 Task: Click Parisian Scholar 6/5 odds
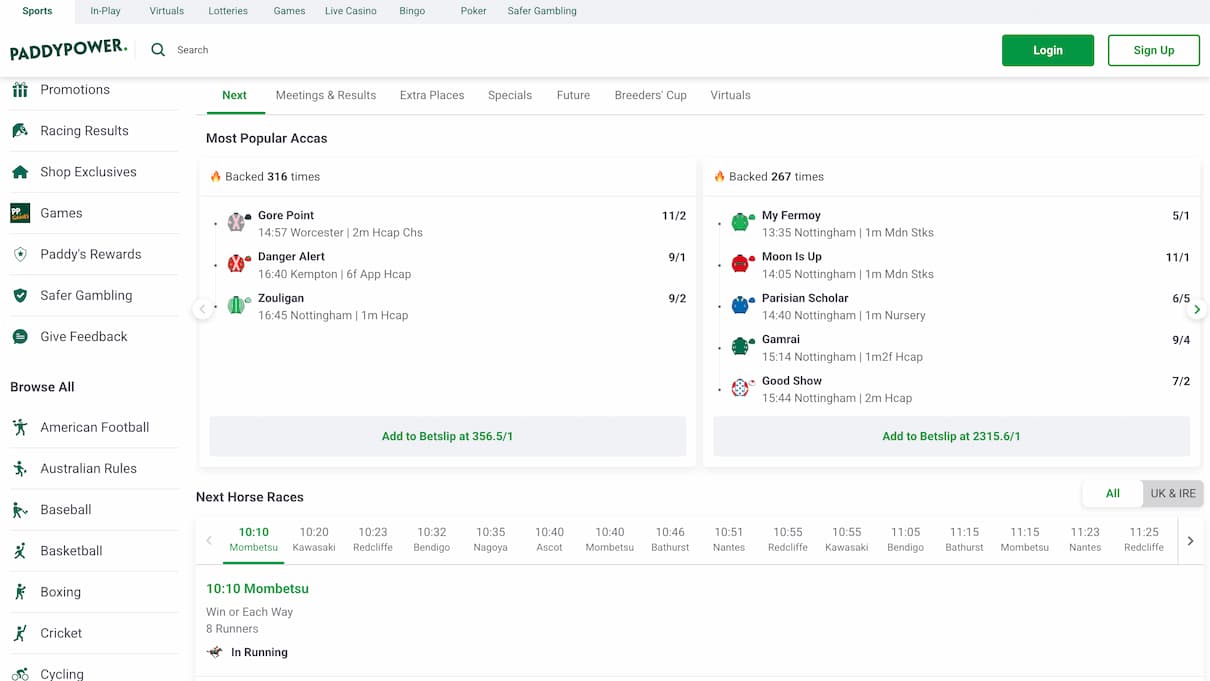tap(1181, 299)
